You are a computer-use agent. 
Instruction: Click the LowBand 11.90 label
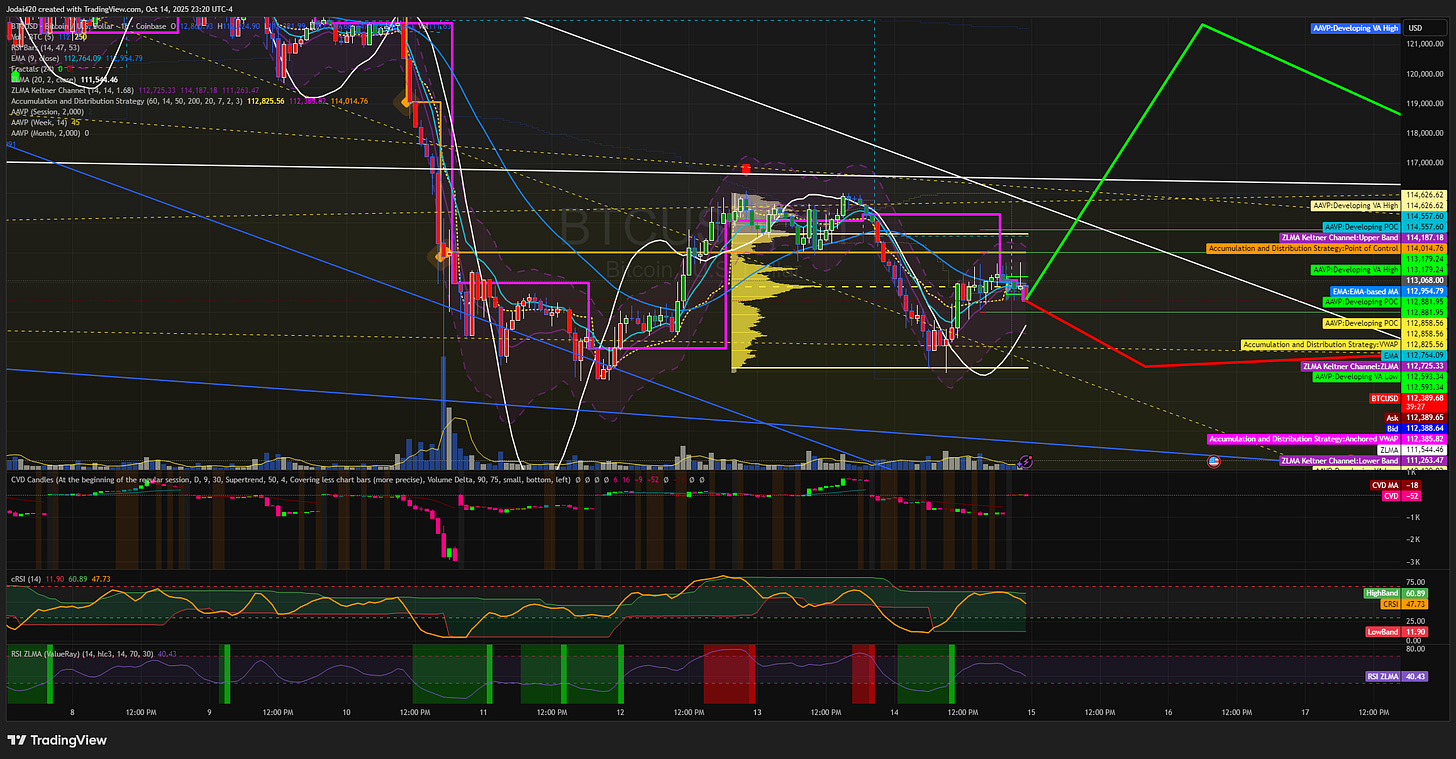tap(1396, 632)
